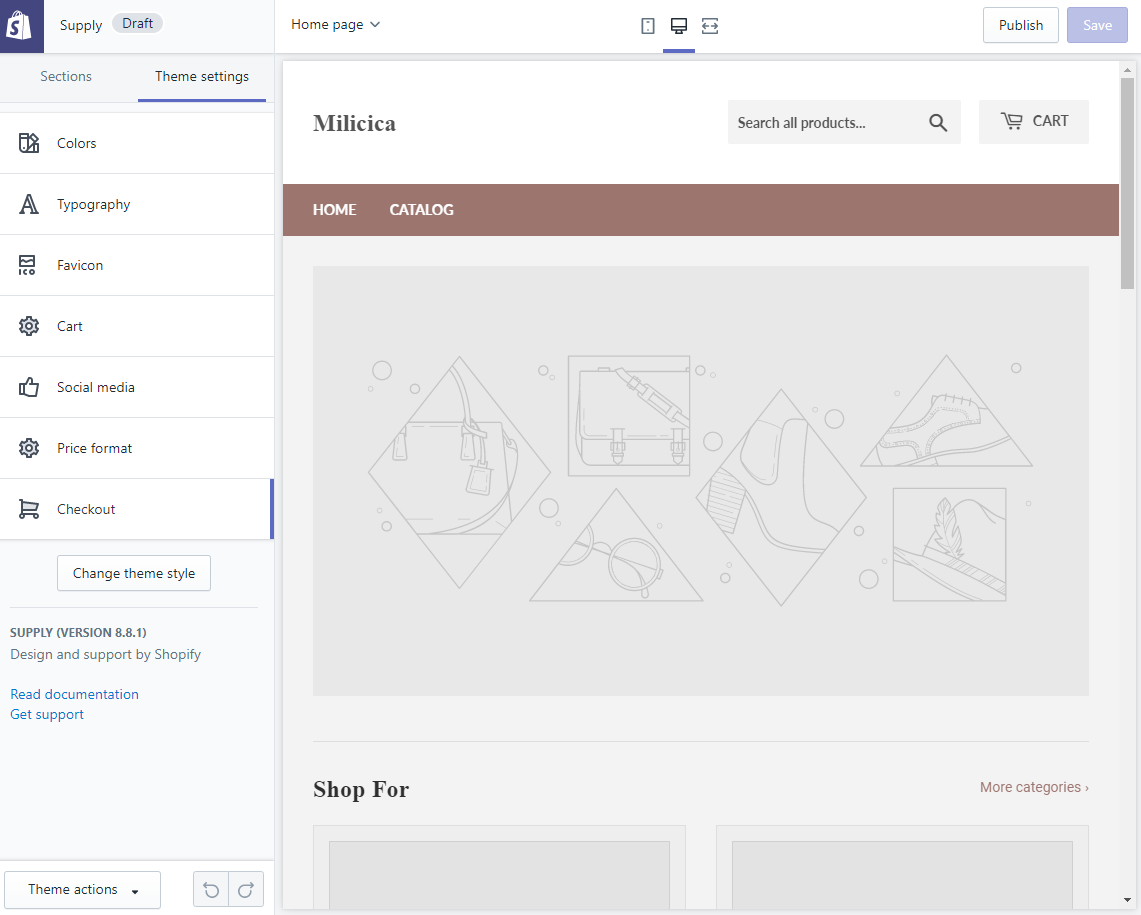The width and height of the screenshot is (1141, 915).
Task: Select desktop preview icon
Action: point(679,26)
